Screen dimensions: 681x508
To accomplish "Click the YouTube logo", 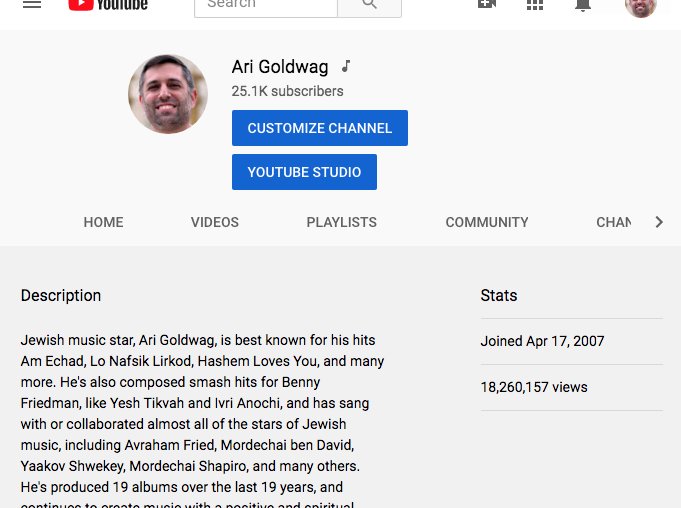I will click(x=108, y=5).
